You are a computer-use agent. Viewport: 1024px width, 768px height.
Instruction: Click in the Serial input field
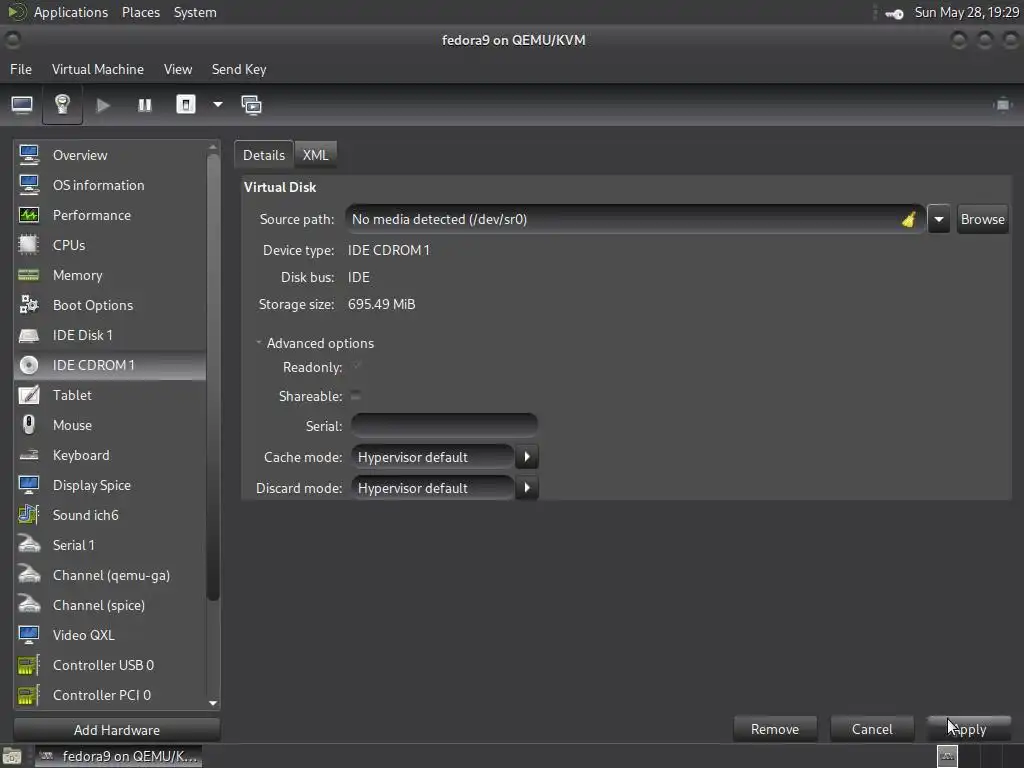pyautogui.click(x=444, y=426)
